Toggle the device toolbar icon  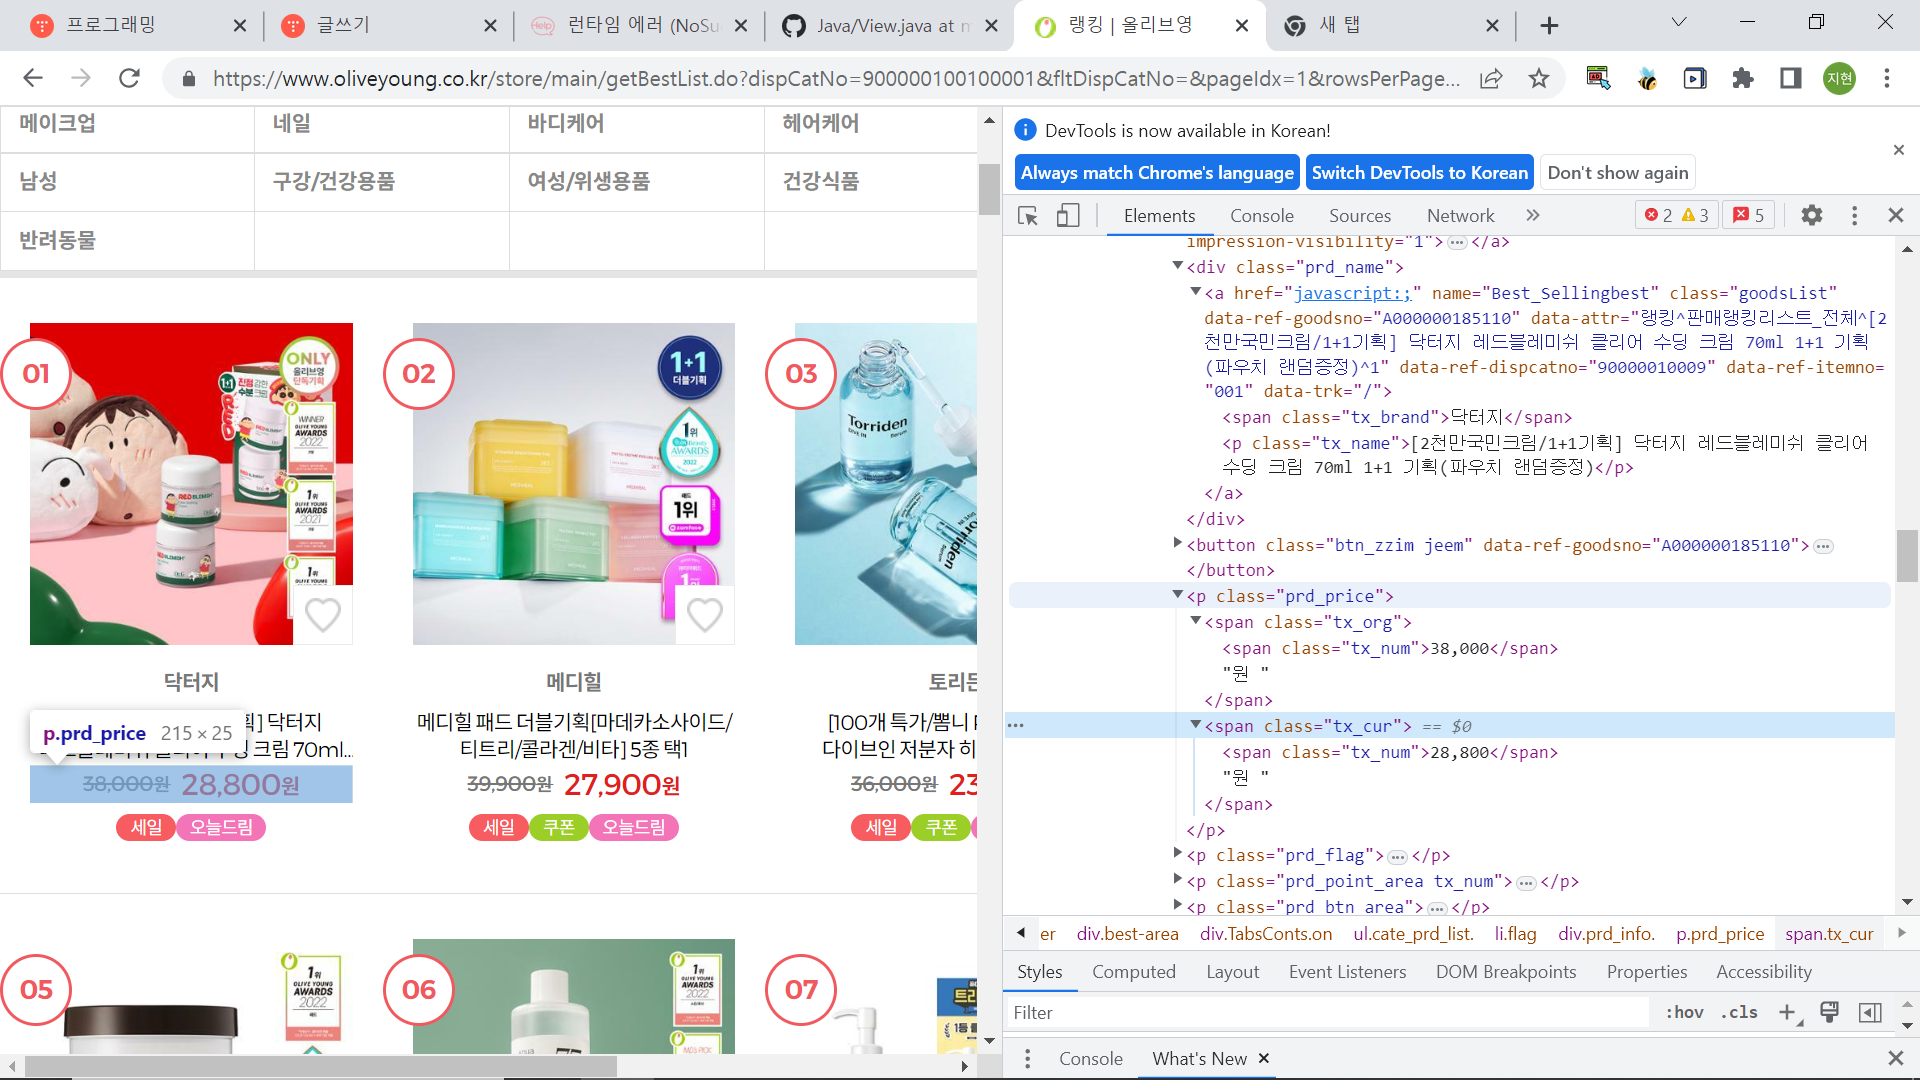[1067, 215]
